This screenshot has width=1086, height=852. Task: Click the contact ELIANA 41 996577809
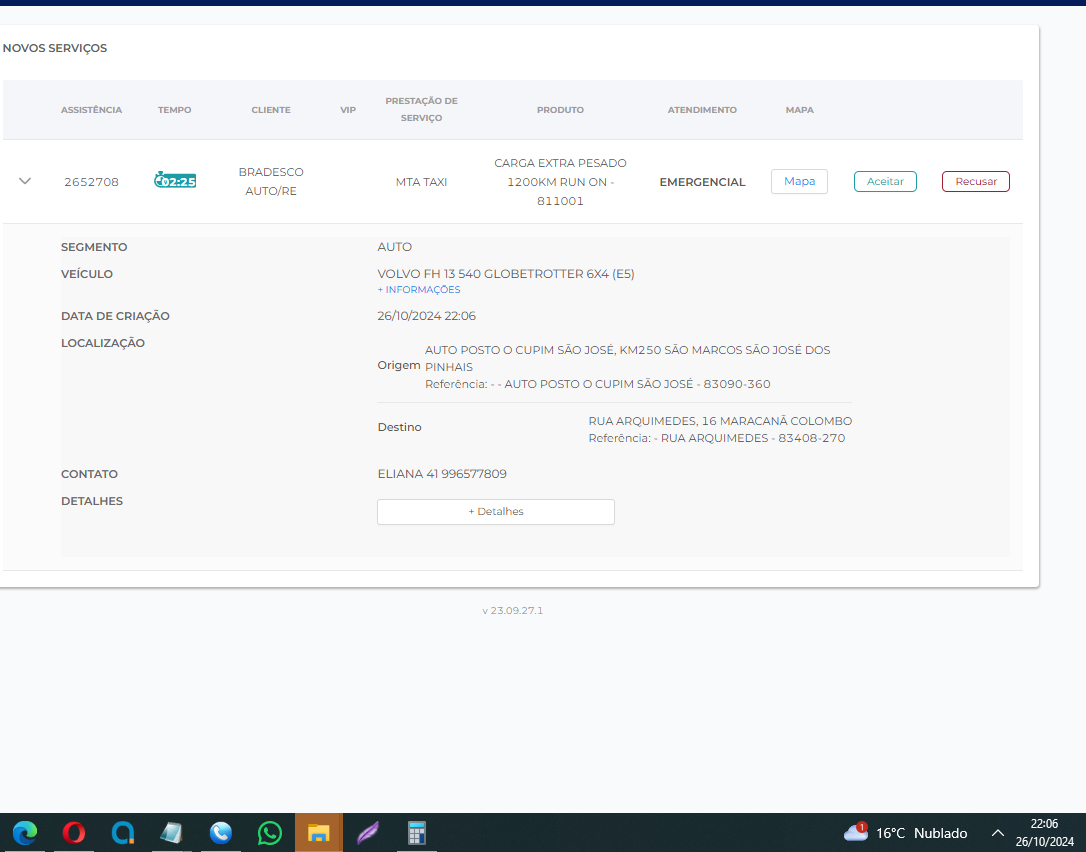[442, 474]
